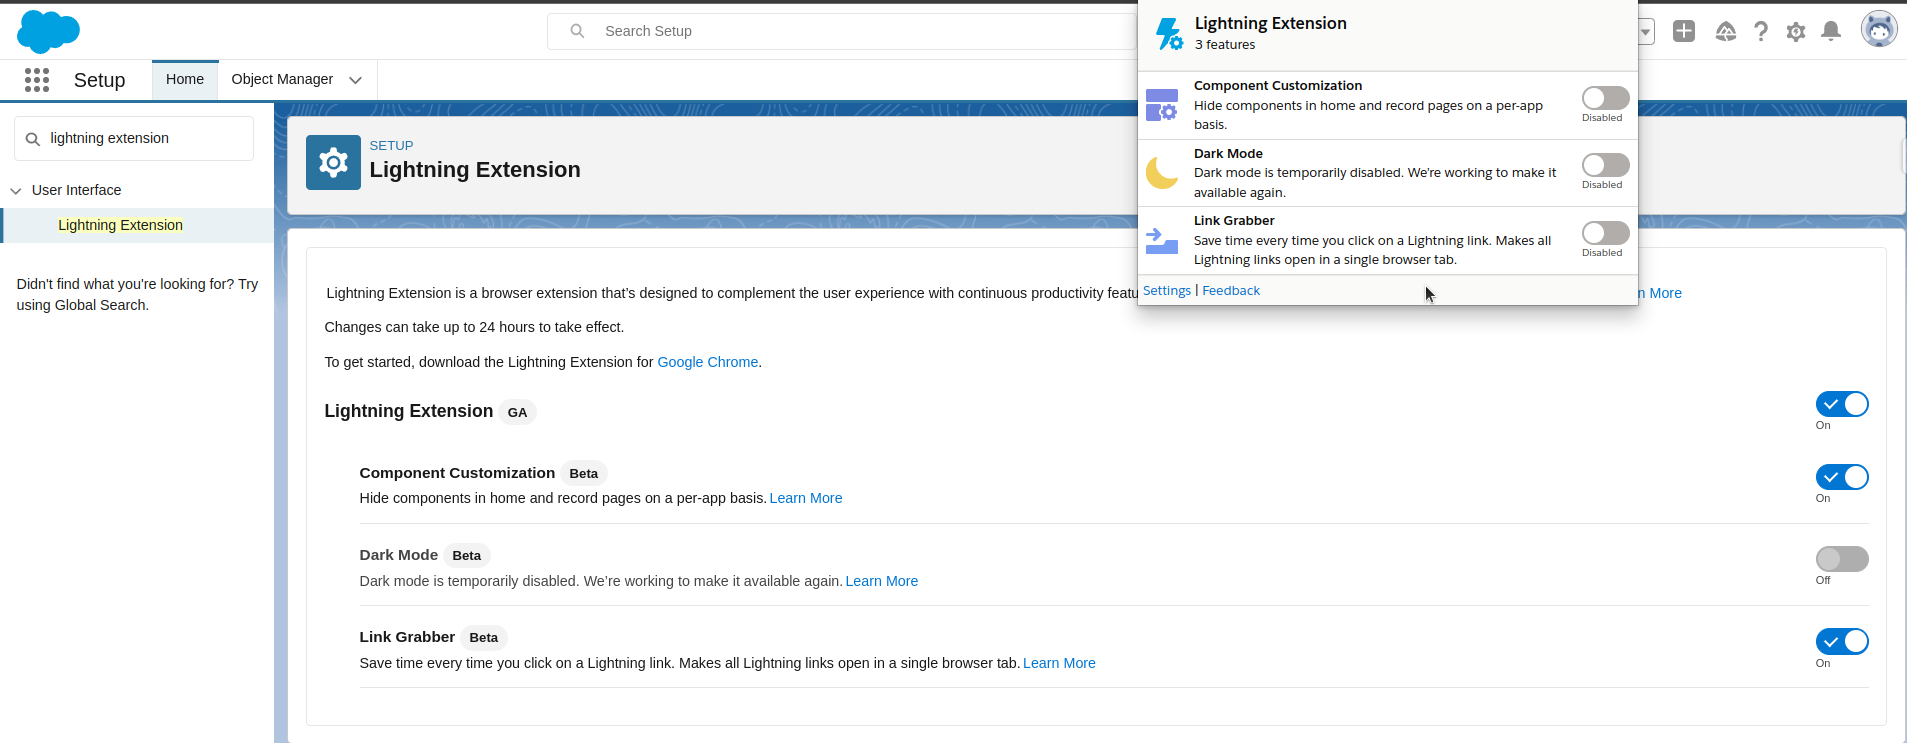The height and width of the screenshot is (743, 1907).
Task: Open Feedback link in extension popup
Action: click(x=1231, y=290)
